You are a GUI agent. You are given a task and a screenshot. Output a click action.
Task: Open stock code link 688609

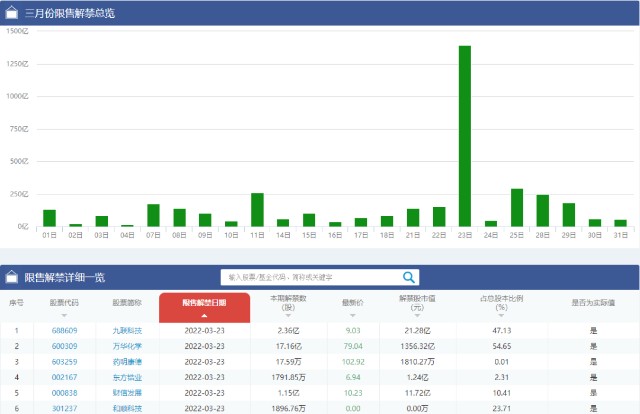click(64, 331)
